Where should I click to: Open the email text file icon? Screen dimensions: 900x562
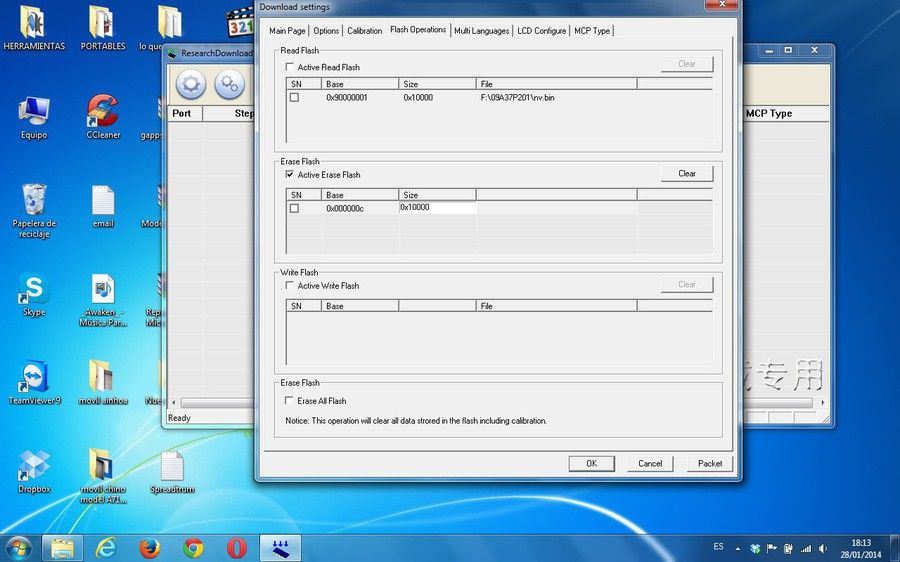103,207
